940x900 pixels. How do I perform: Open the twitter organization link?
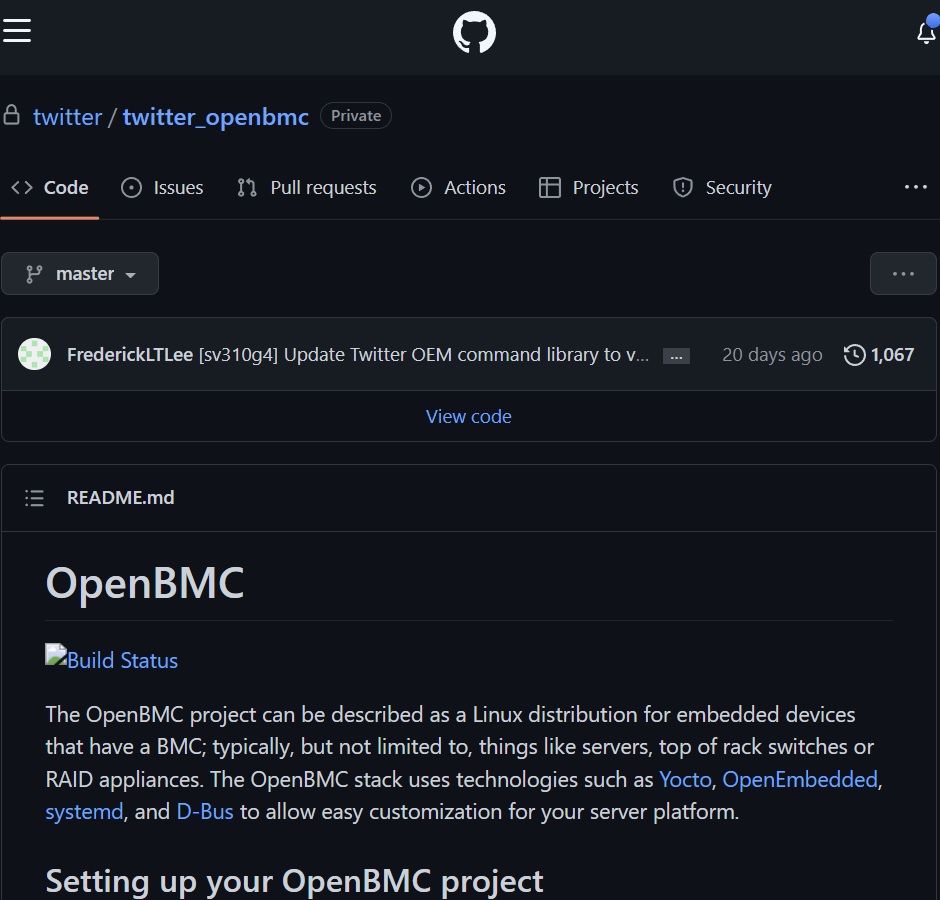tap(67, 116)
